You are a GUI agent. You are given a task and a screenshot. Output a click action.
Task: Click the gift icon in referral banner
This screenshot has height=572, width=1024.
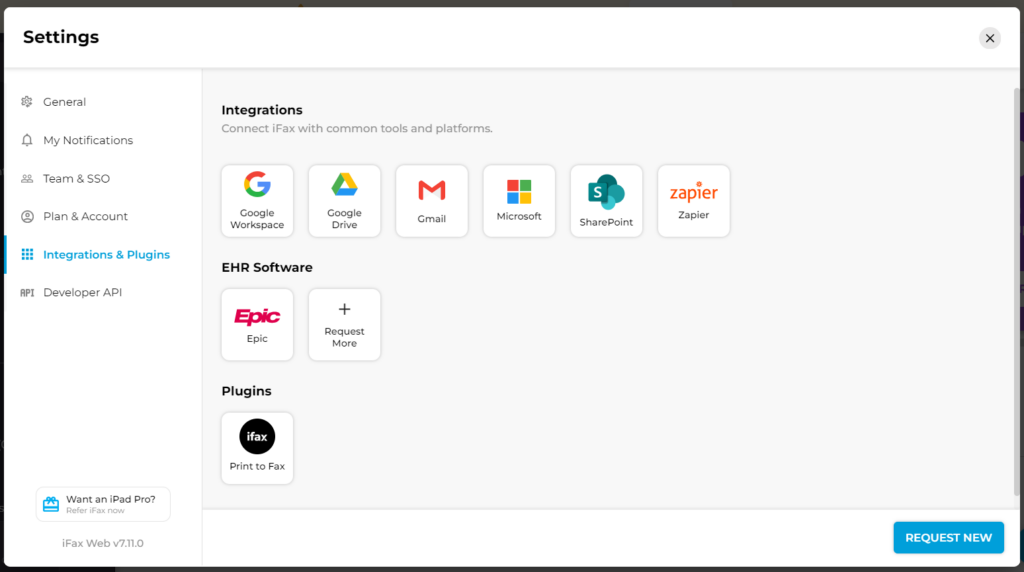[51, 504]
